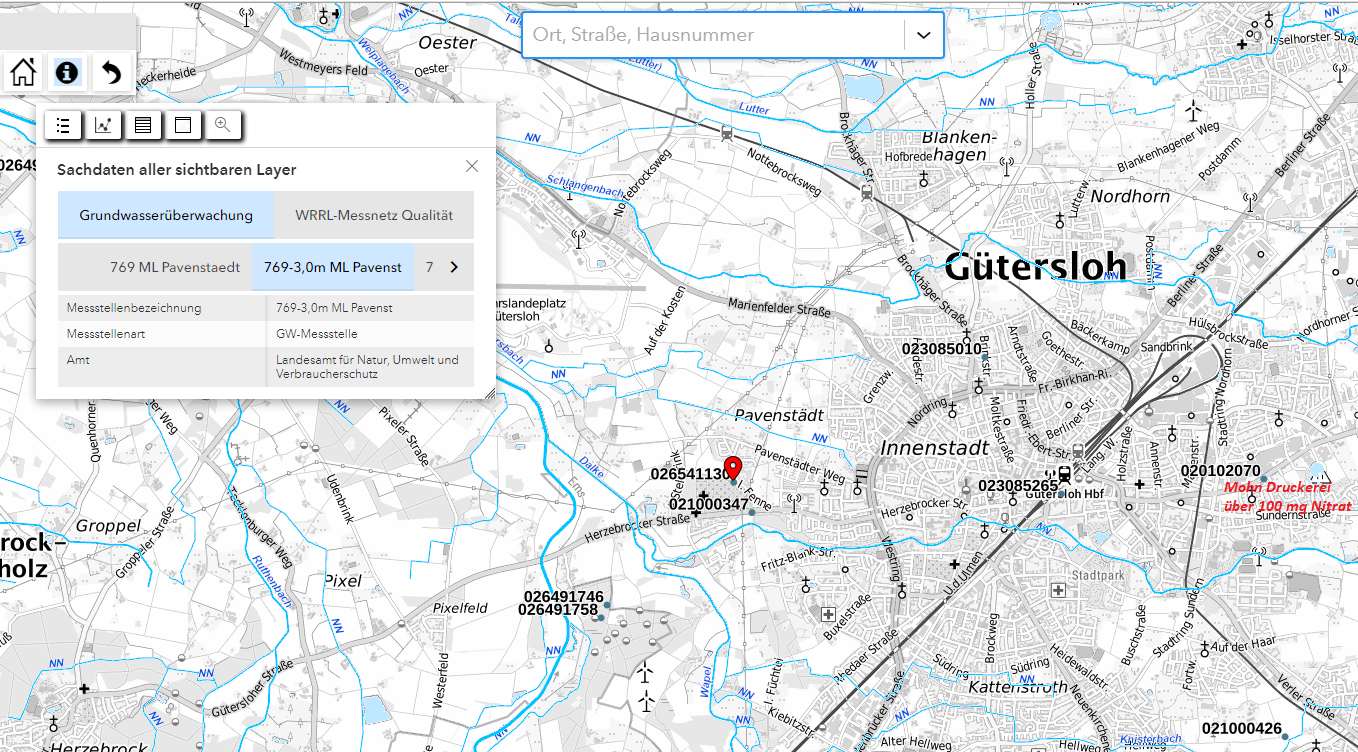Viewport: 1358px width, 752px height.
Task: Click the red map pin marker
Action: (x=732, y=468)
